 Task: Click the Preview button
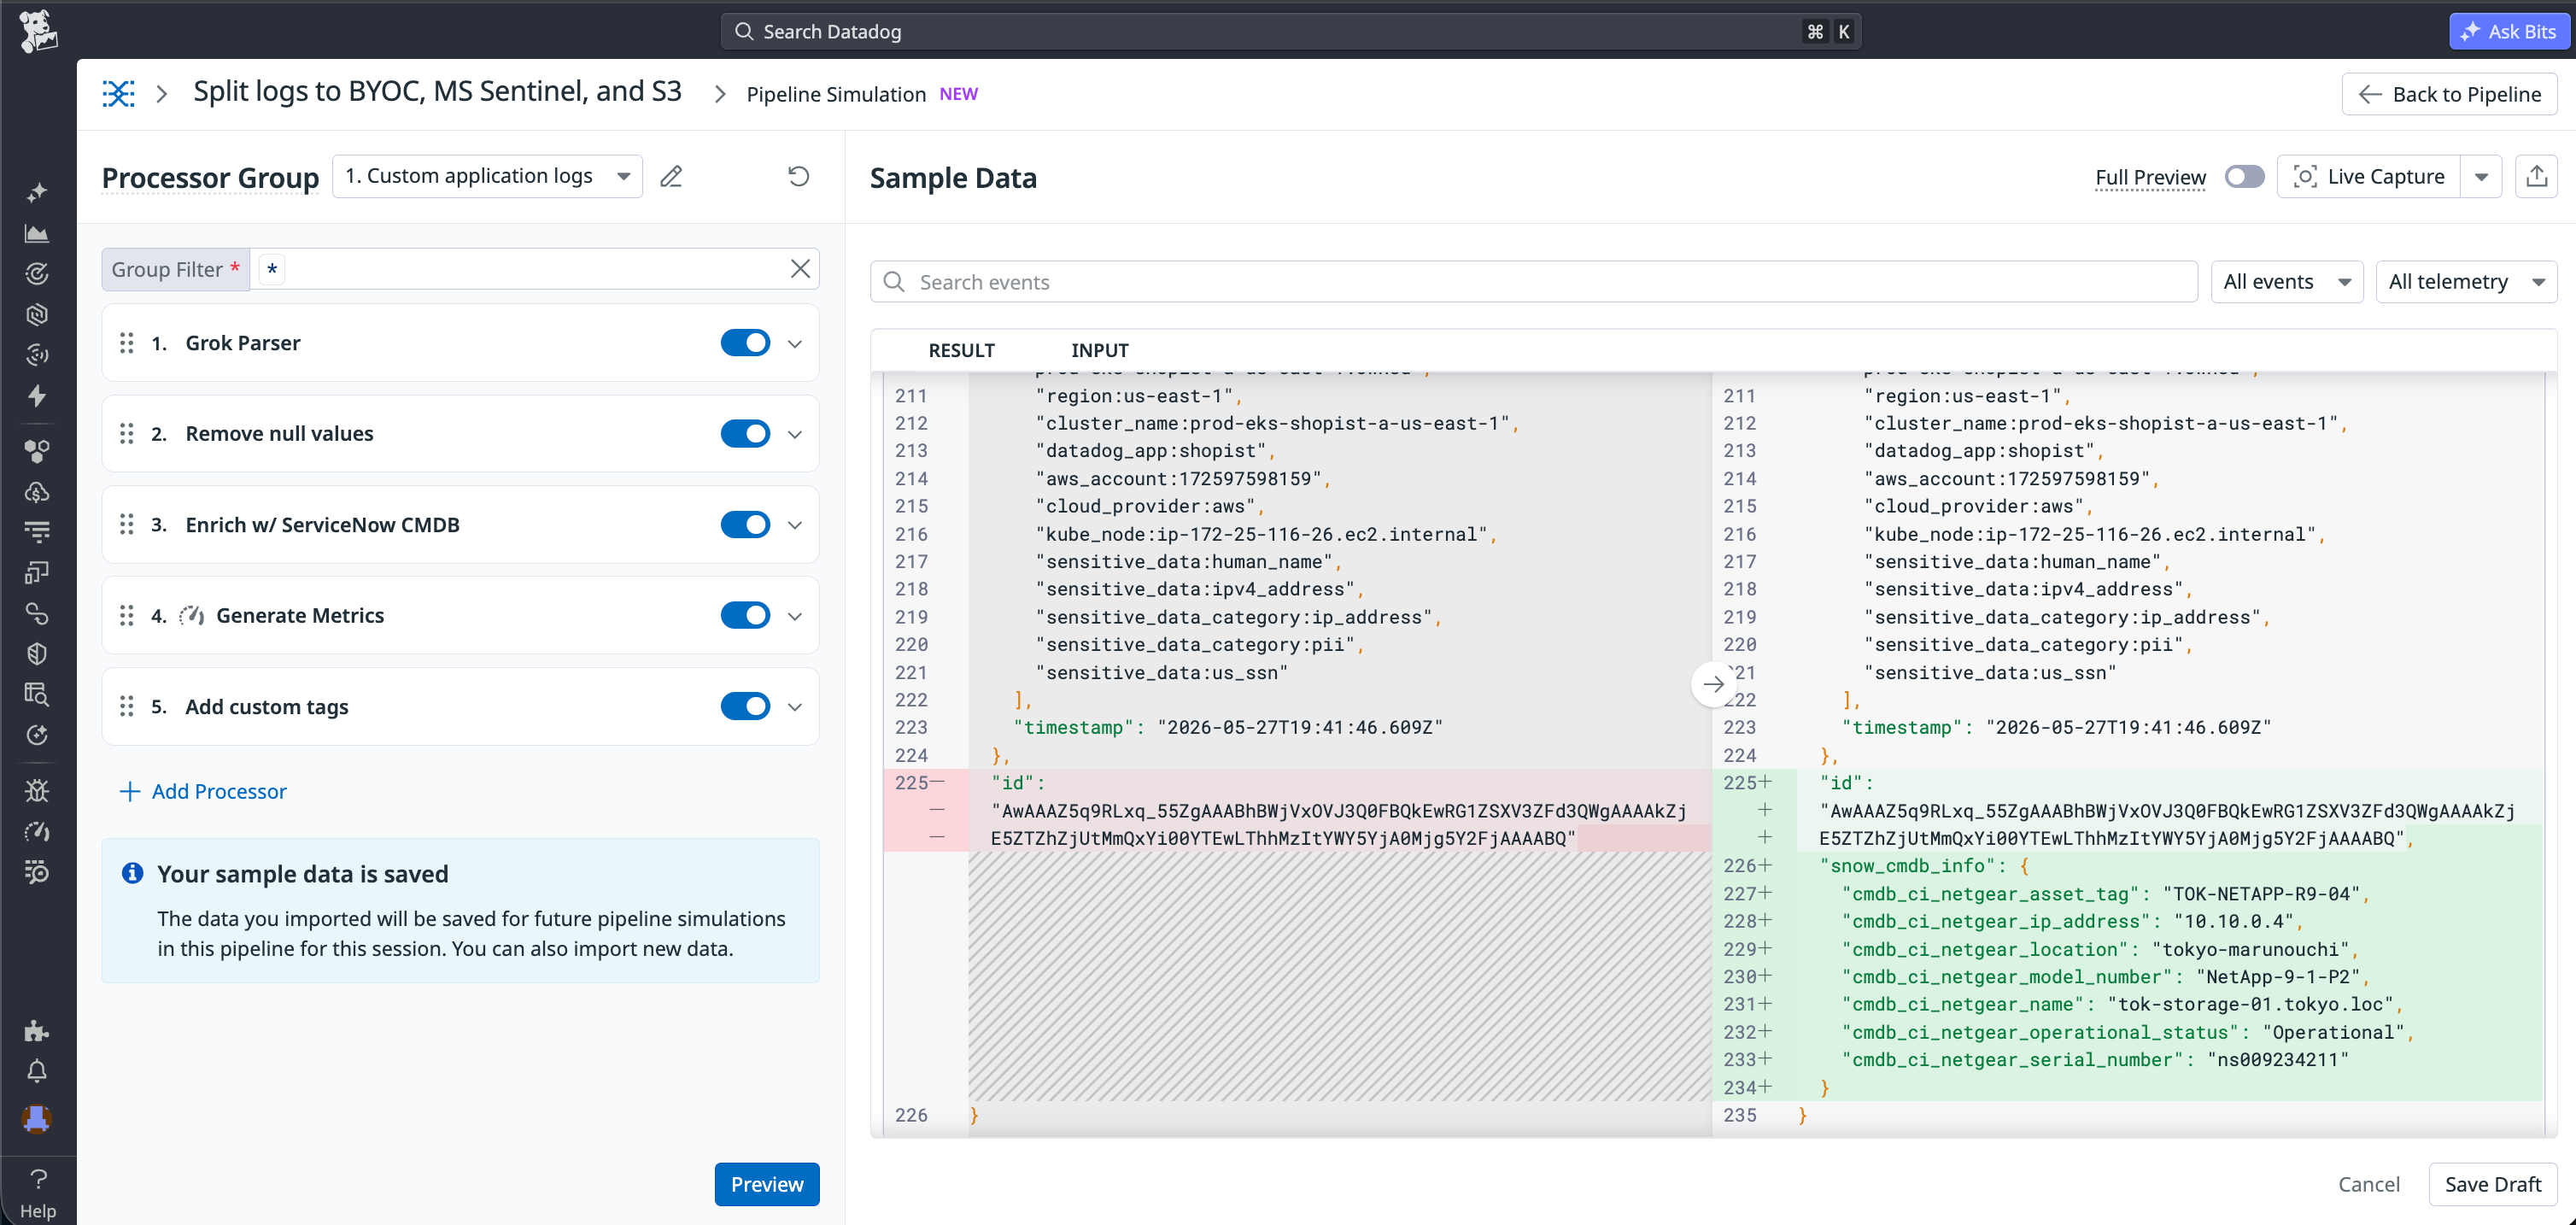pyautogui.click(x=767, y=1184)
